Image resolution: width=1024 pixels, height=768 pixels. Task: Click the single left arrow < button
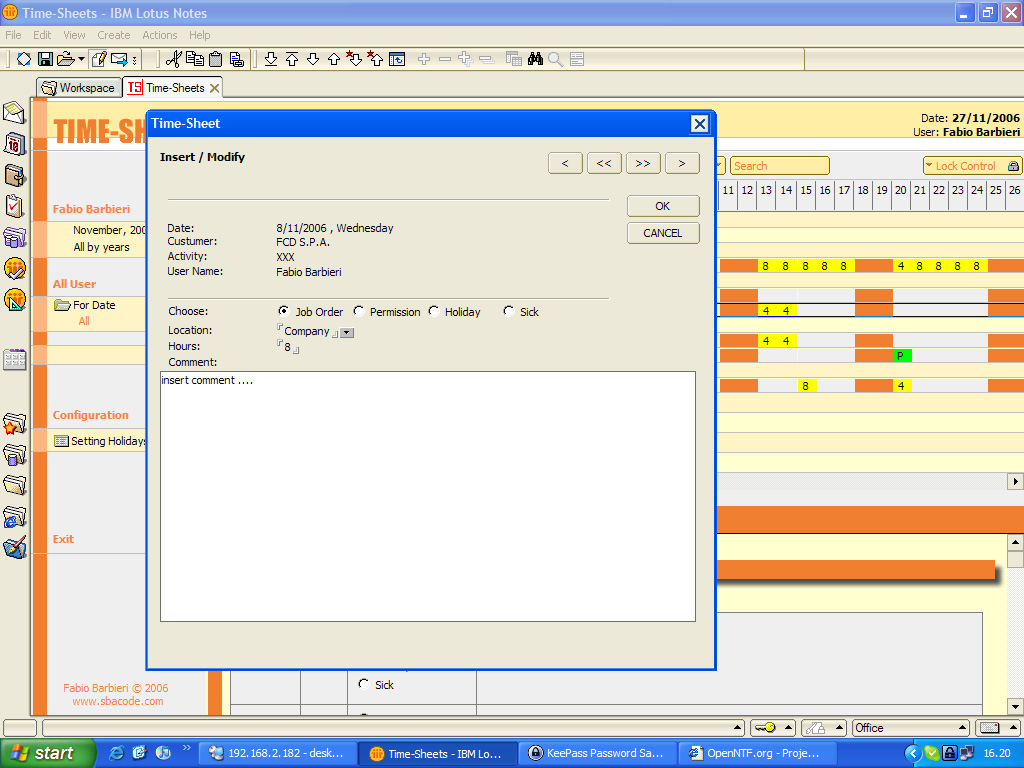tap(566, 163)
